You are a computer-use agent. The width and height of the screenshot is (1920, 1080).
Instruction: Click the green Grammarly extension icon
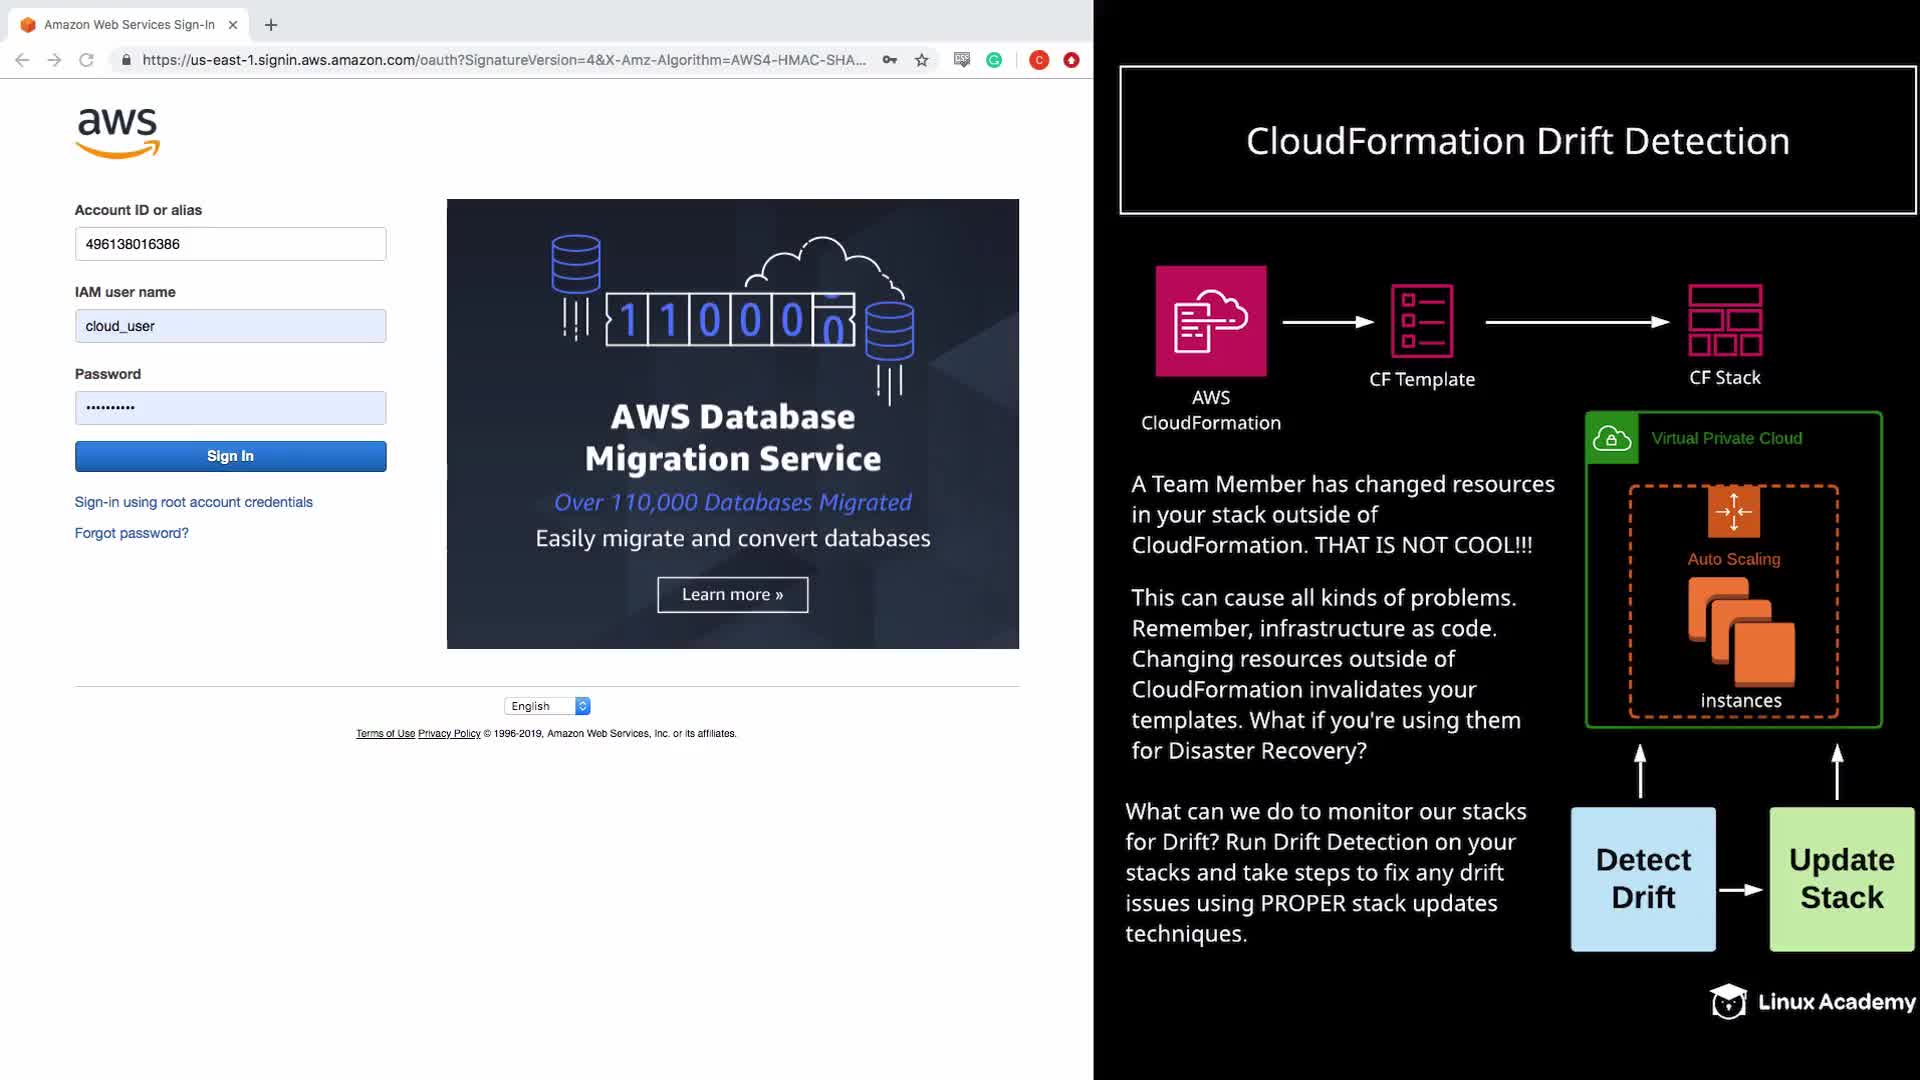994,60
